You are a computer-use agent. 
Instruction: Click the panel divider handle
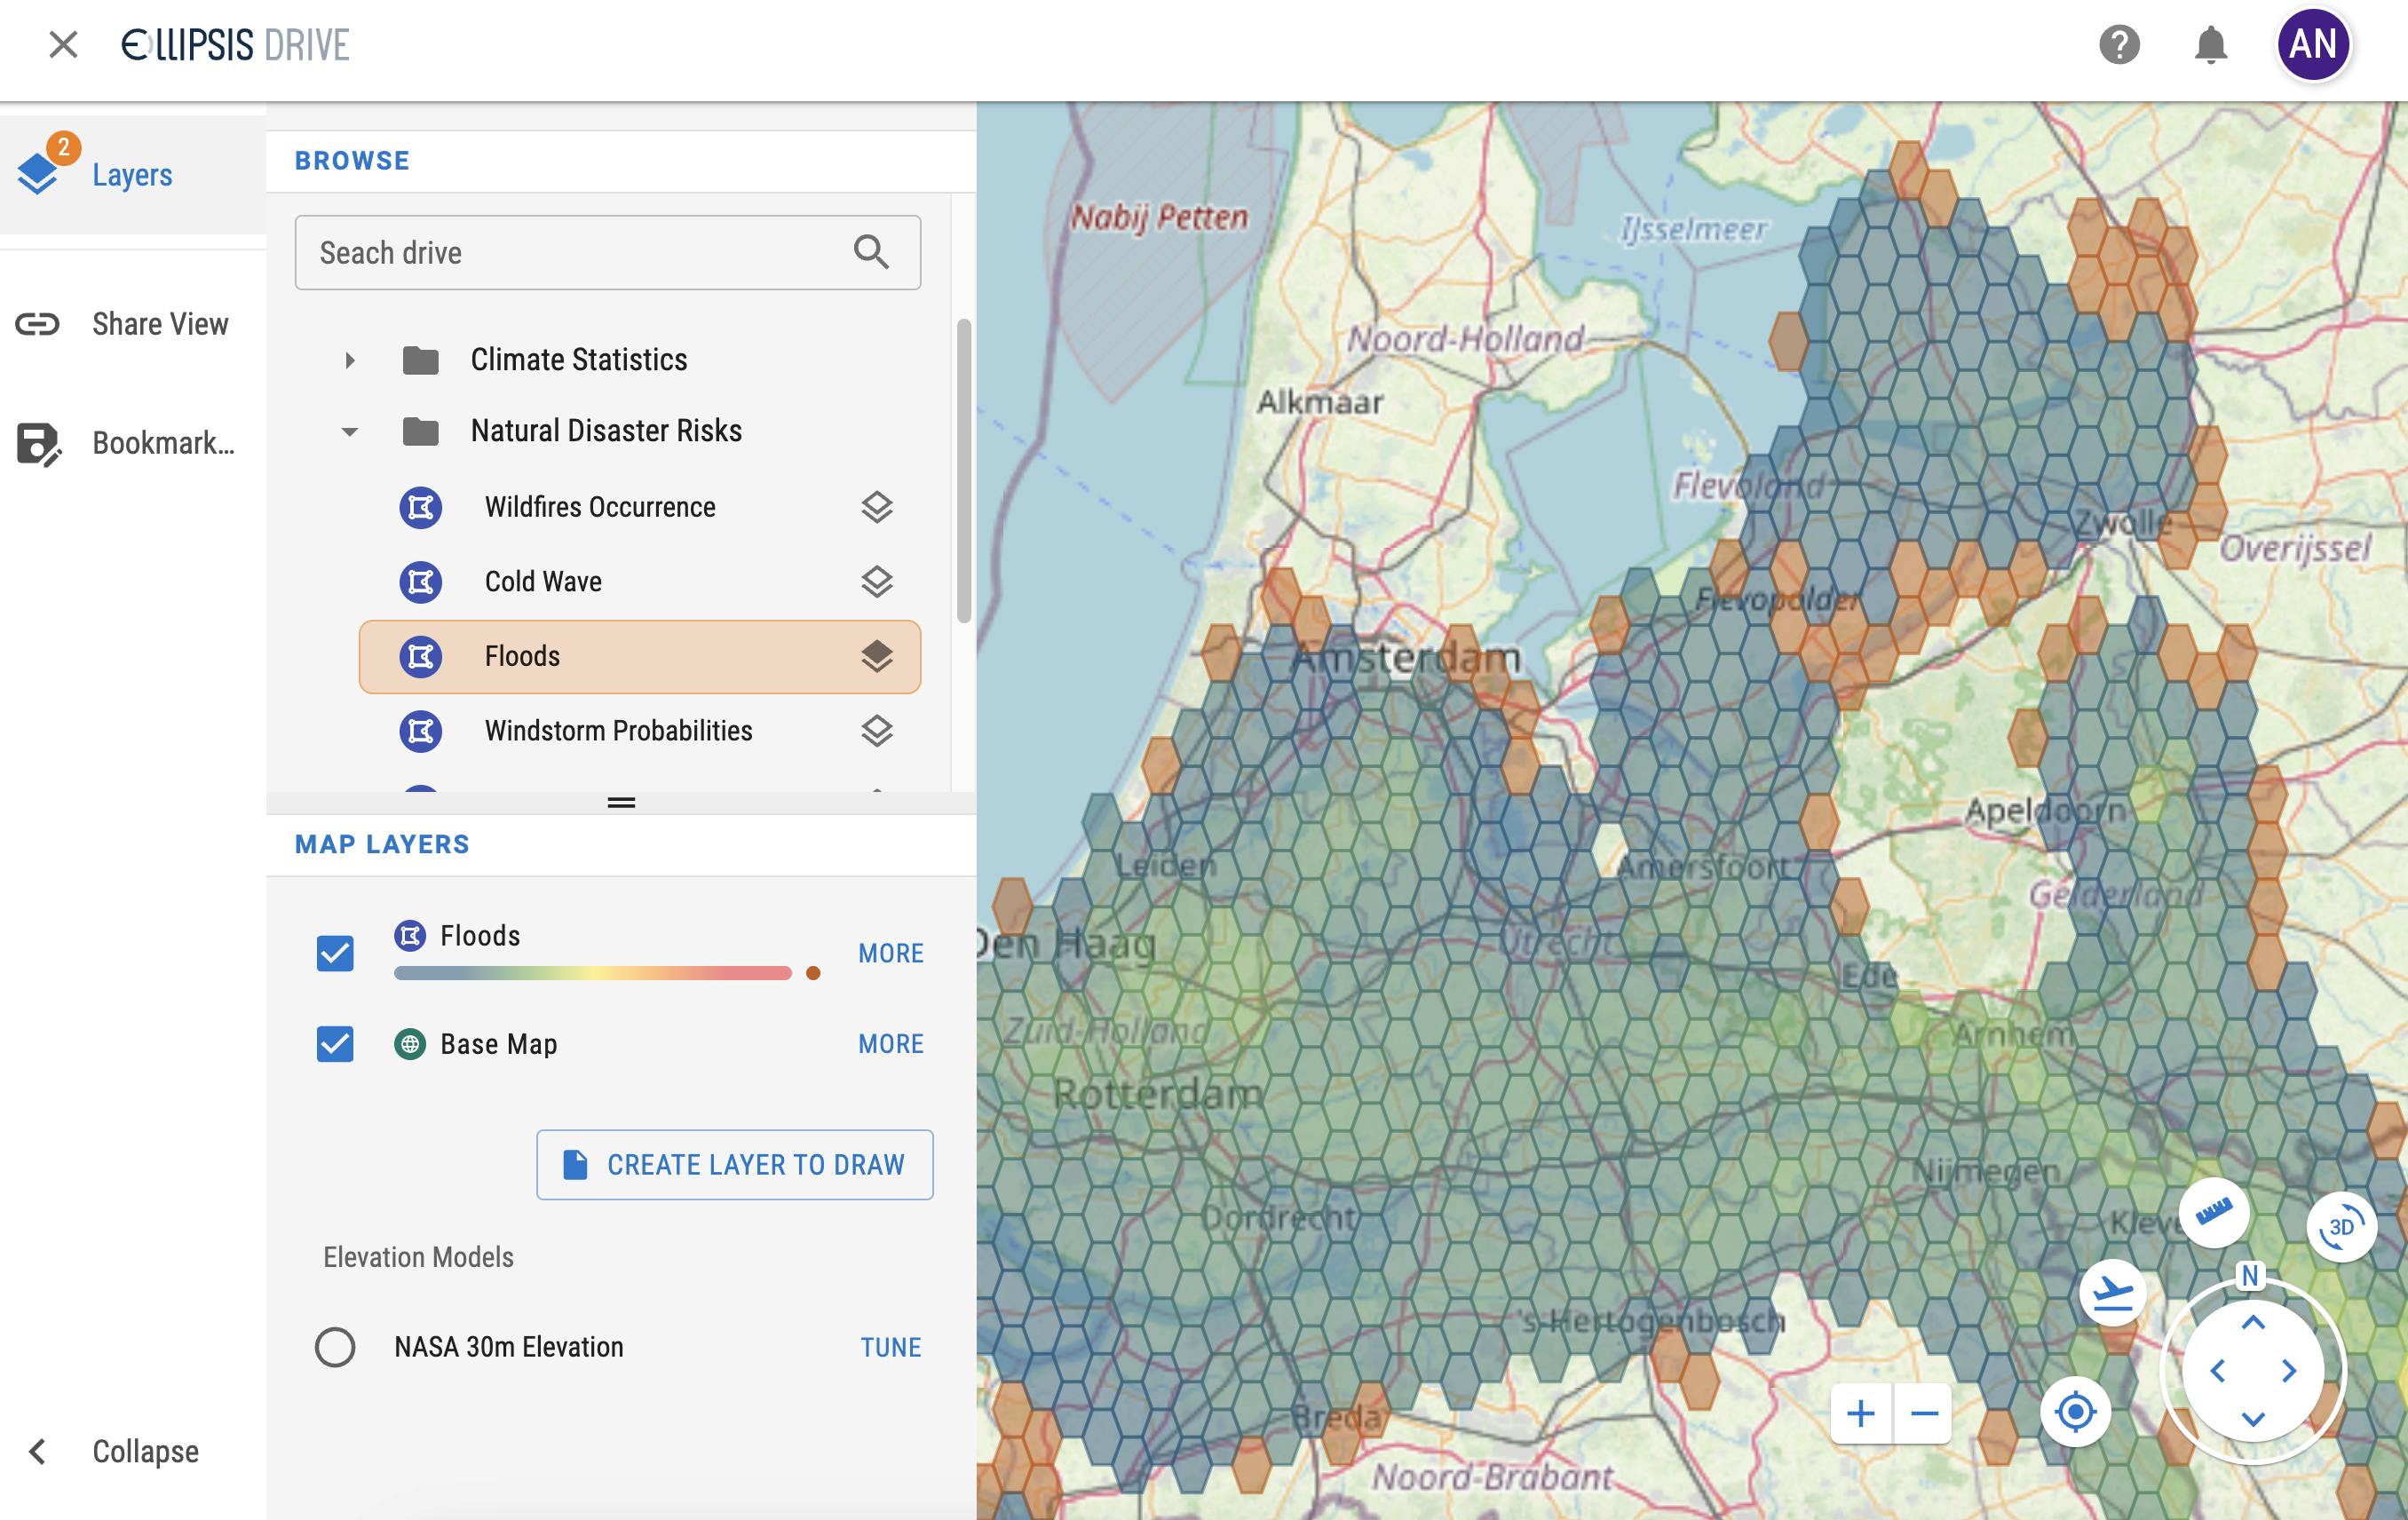coord(621,802)
